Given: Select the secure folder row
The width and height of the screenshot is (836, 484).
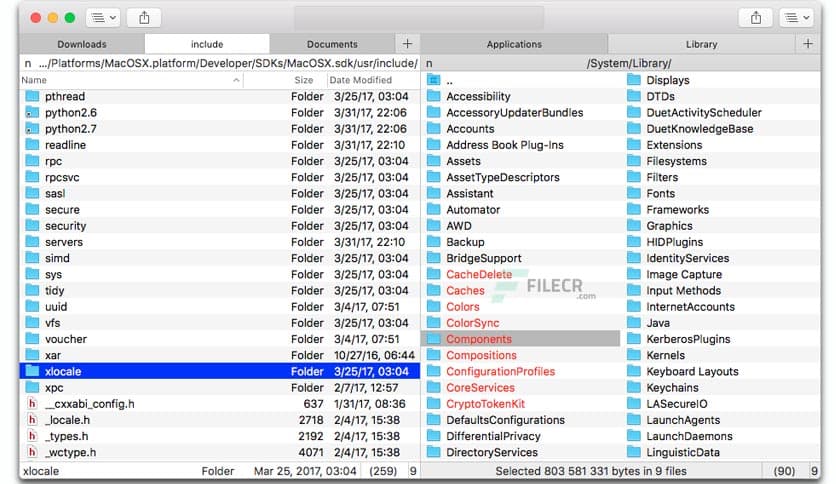Looking at the screenshot, I should (x=220, y=209).
